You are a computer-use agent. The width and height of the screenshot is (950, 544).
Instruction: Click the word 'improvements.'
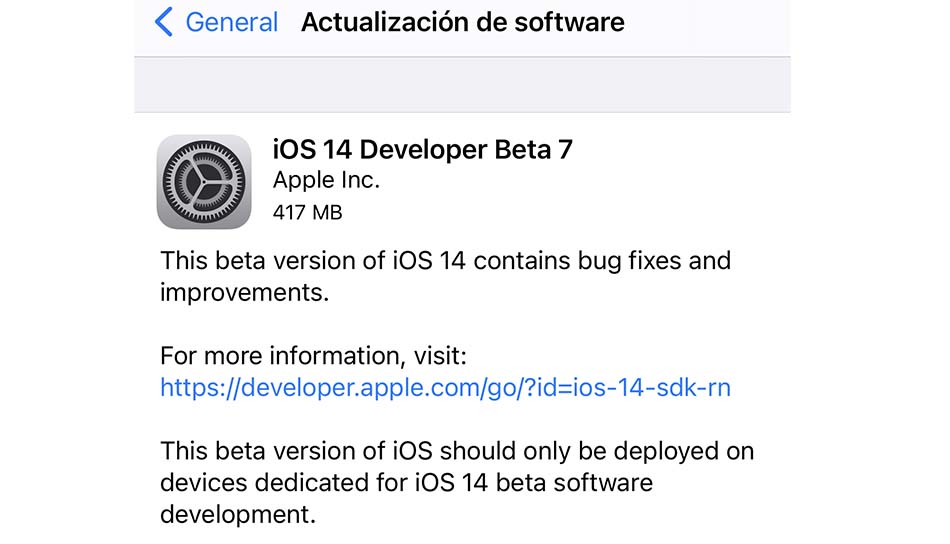pyautogui.click(x=245, y=293)
